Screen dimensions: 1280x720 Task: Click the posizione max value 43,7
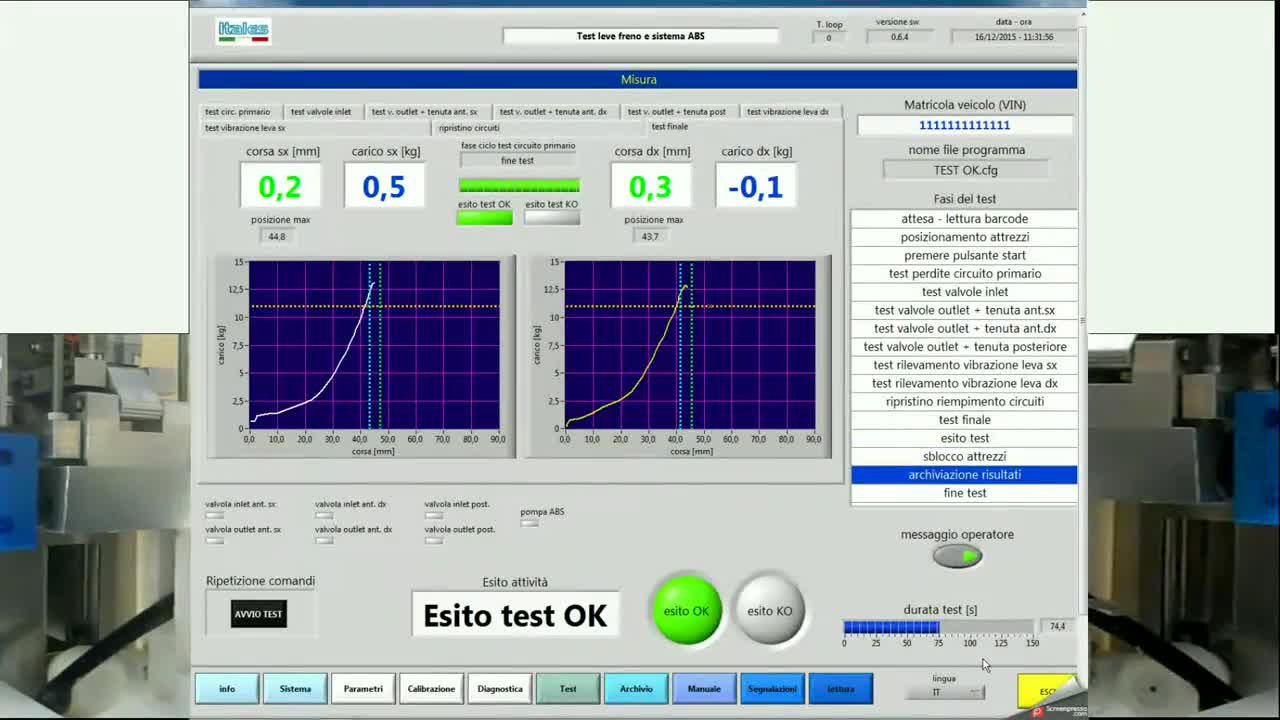(650, 236)
